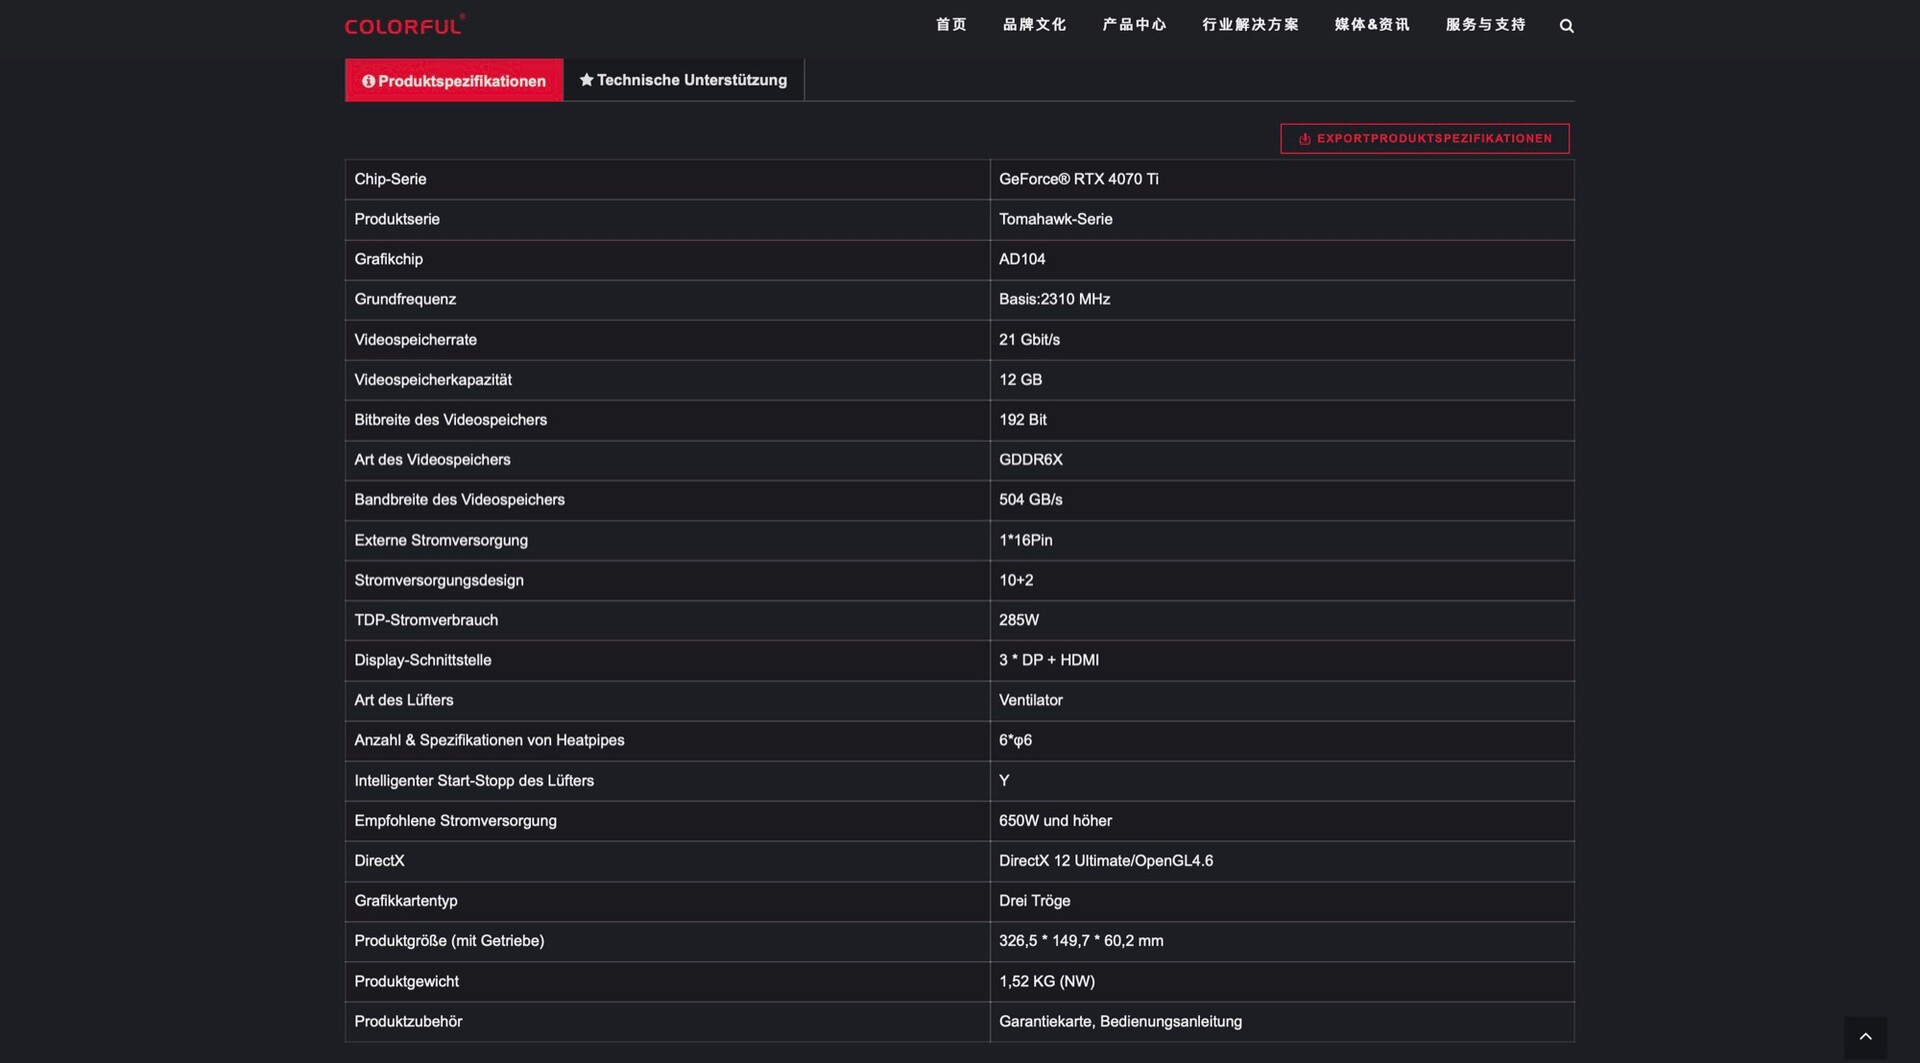Click the DirectX 12 Ultimate/OpenGL4.6 value

(x=1105, y=861)
